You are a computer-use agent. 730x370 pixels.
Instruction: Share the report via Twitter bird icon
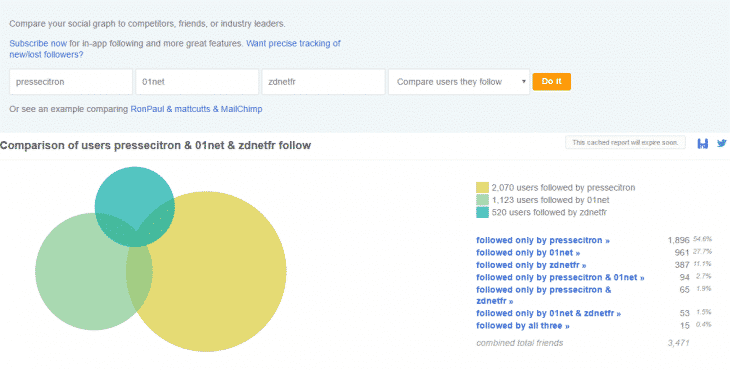point(722,143)
